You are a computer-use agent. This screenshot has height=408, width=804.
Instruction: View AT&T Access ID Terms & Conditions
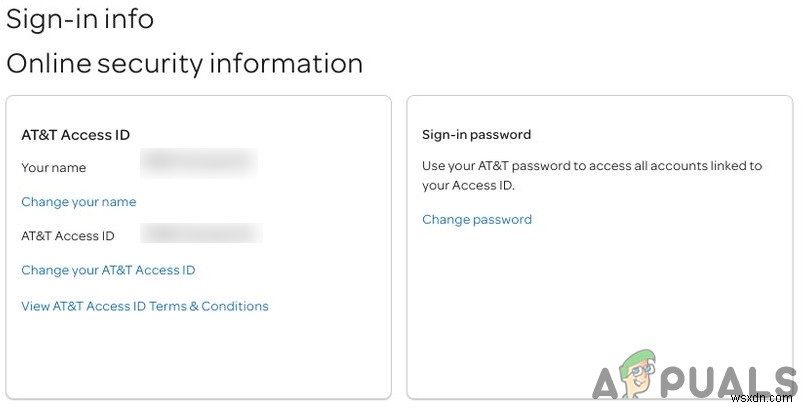(x=145, y=306)
